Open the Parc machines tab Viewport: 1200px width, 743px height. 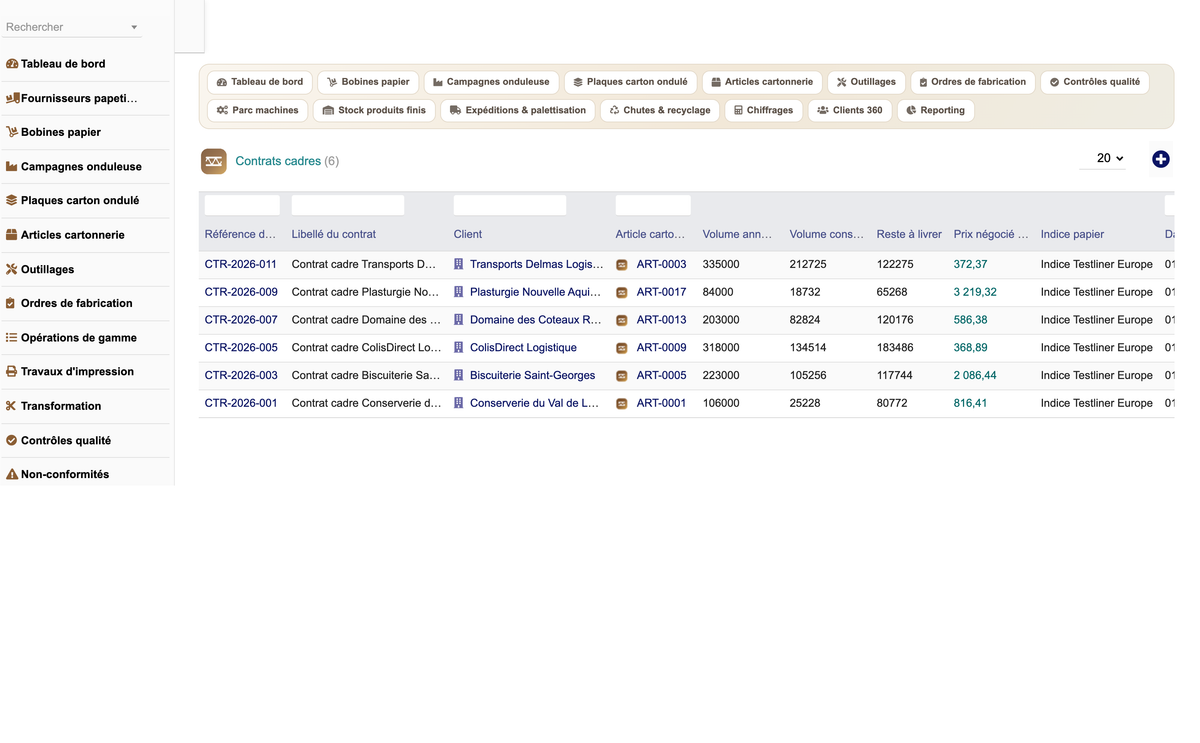click(258, 110)
